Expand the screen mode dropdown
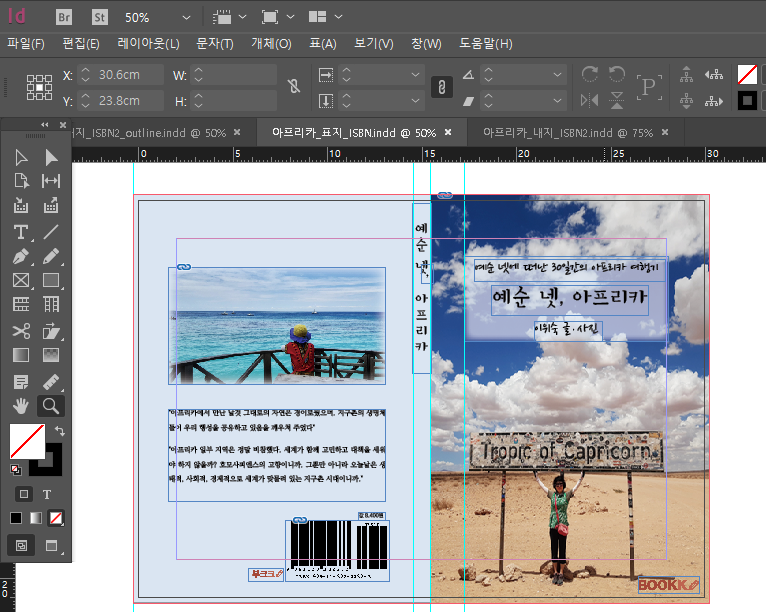This screenshot has height=612, width=766. tap(289, 18)
